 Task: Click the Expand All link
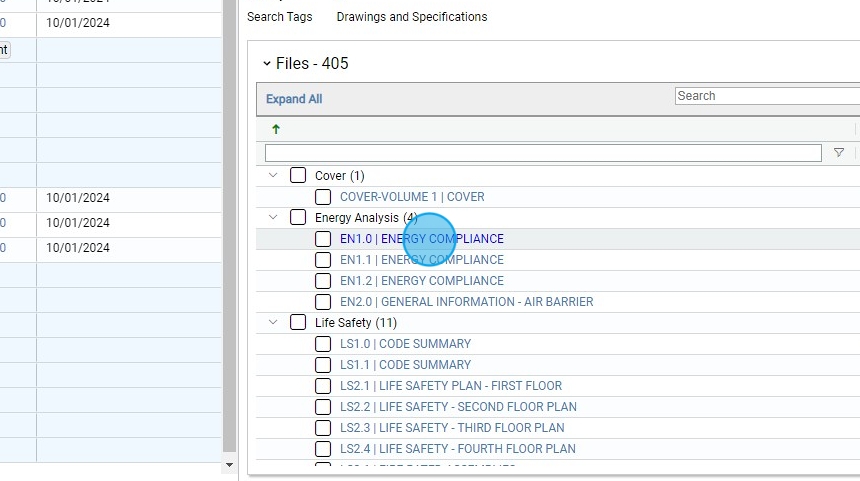point(294,99)
